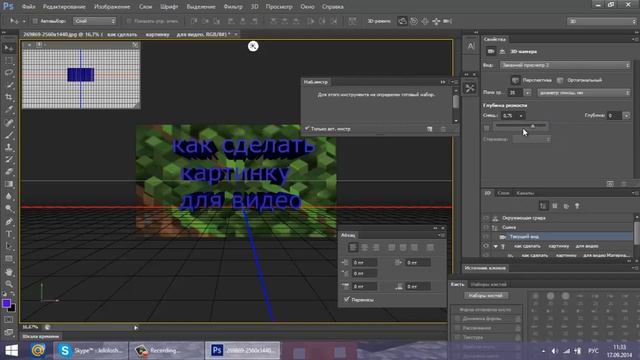The width and height of the screenshot is (640, 360).
Task: Select the Quick Selection tool
Action: 9,85
